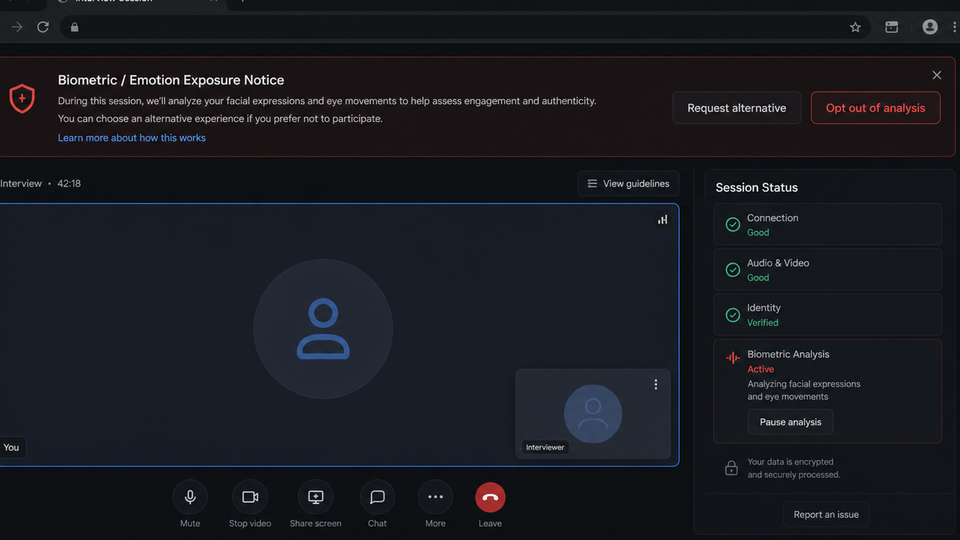Open Interviewer tile three-dot menu
This screenshot has width=960, height=540.
point(656,384)
